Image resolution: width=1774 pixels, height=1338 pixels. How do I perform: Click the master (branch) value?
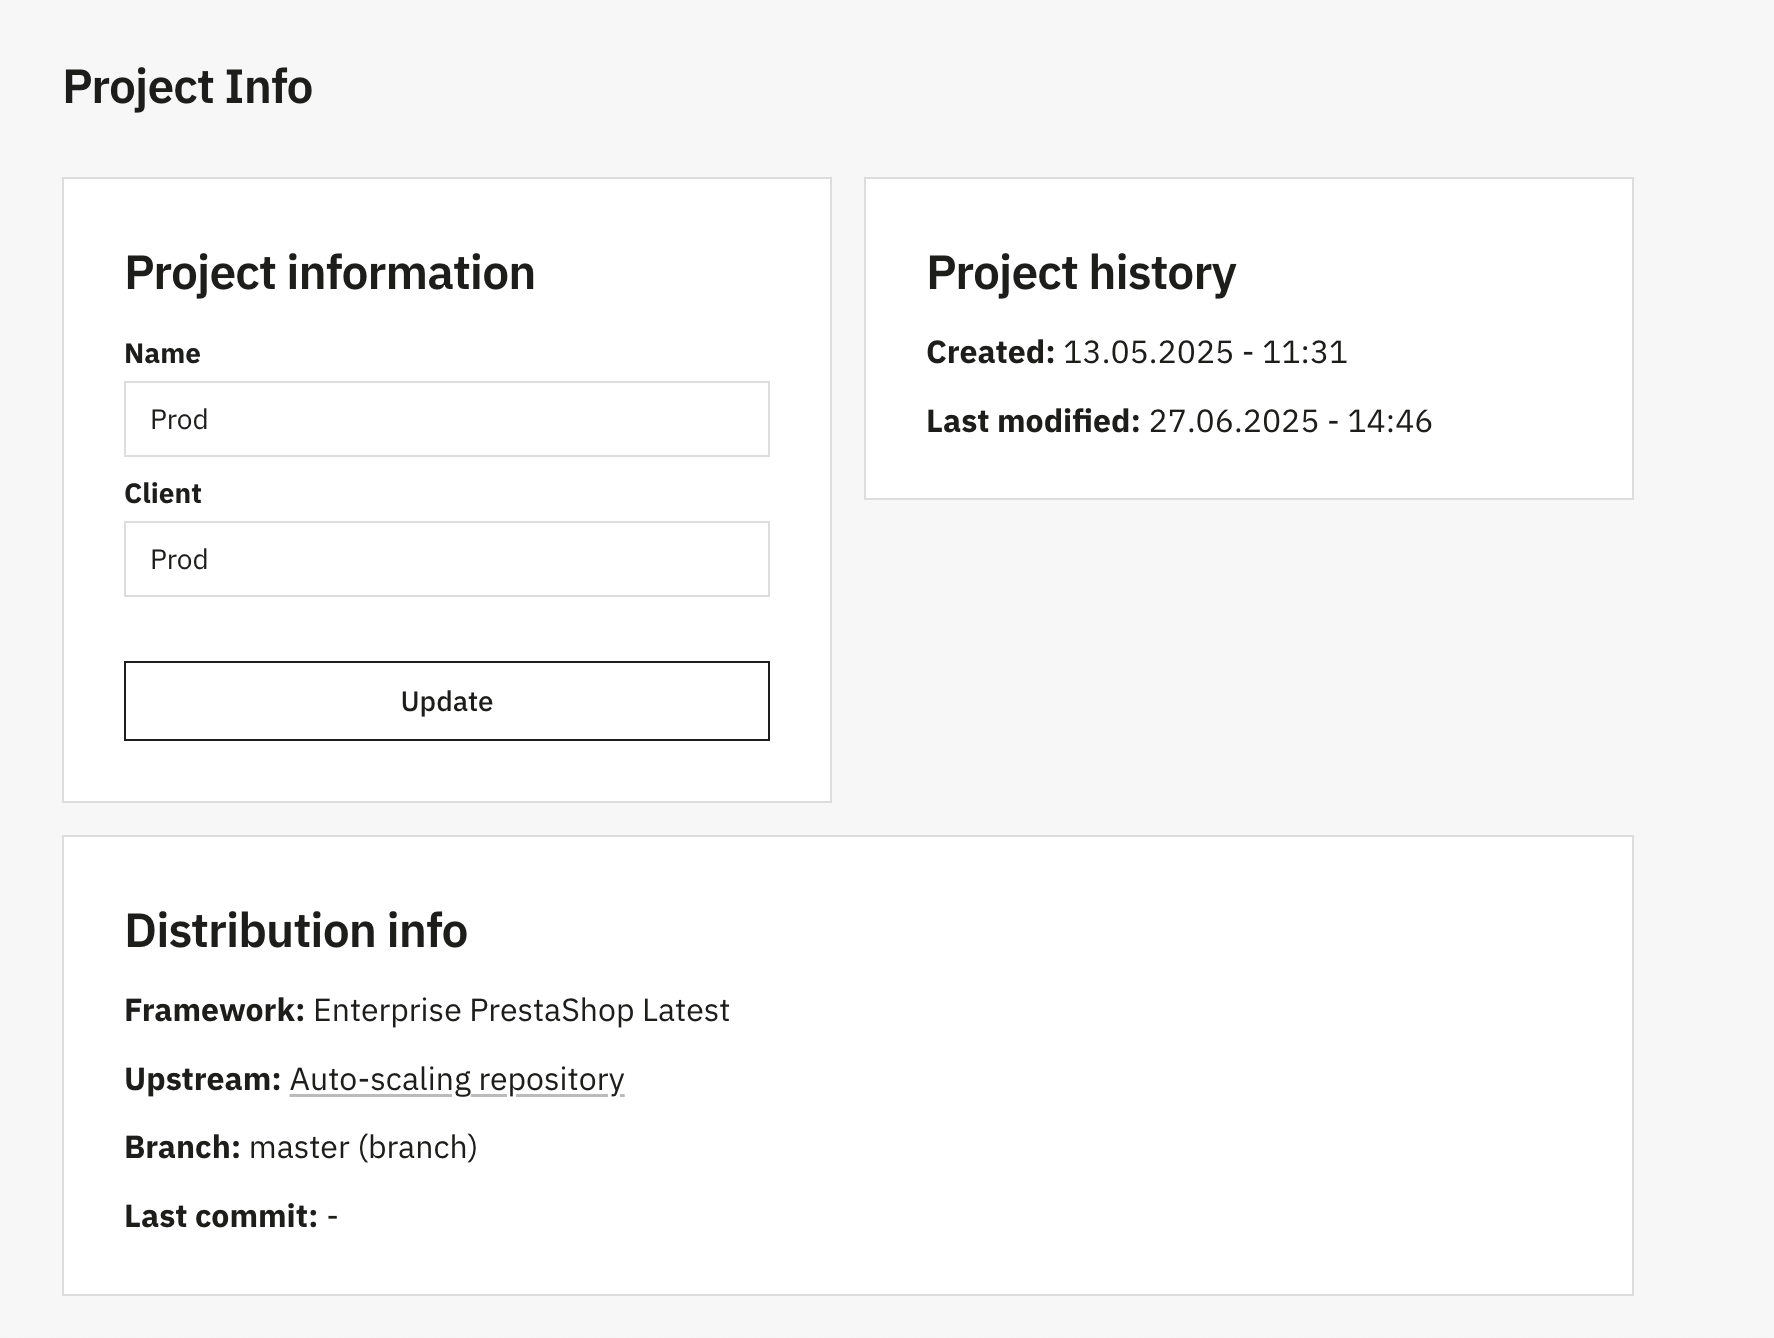click(x=363, y=1147)
